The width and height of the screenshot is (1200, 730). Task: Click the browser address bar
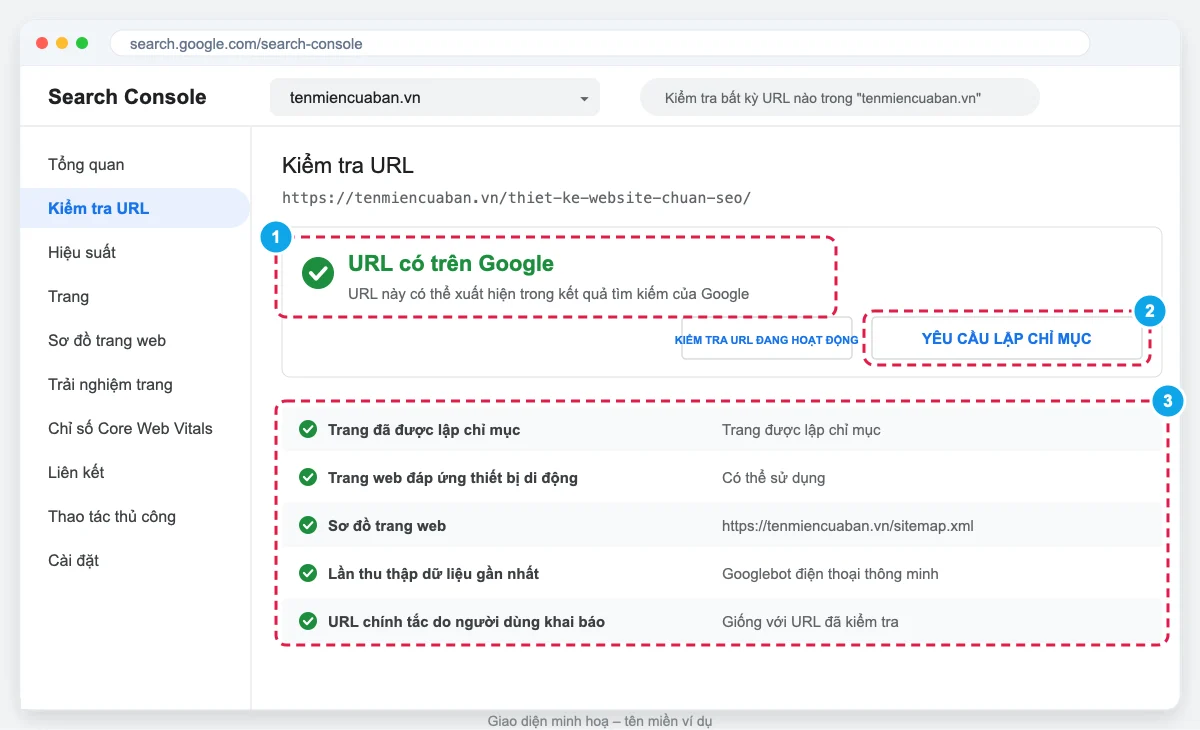pos(600,44)
